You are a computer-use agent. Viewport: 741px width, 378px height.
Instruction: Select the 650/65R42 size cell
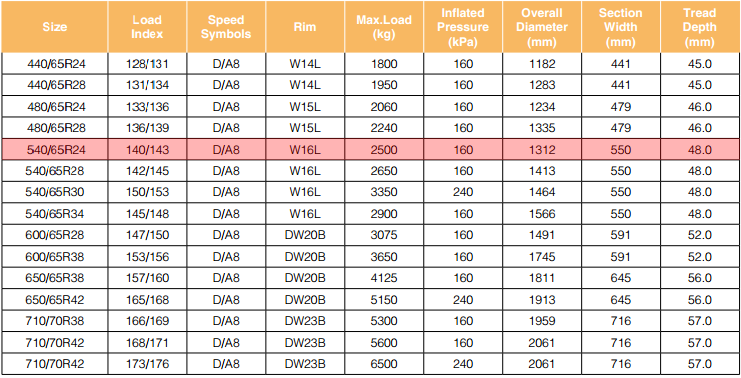pos(55,300)
